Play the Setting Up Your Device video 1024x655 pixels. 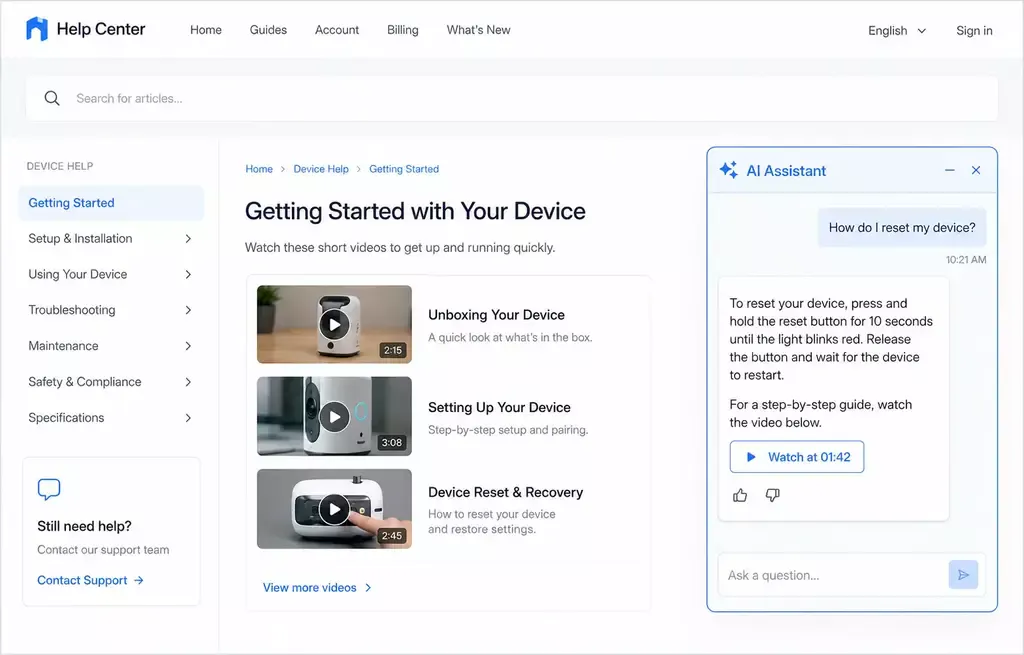point(334,417)
